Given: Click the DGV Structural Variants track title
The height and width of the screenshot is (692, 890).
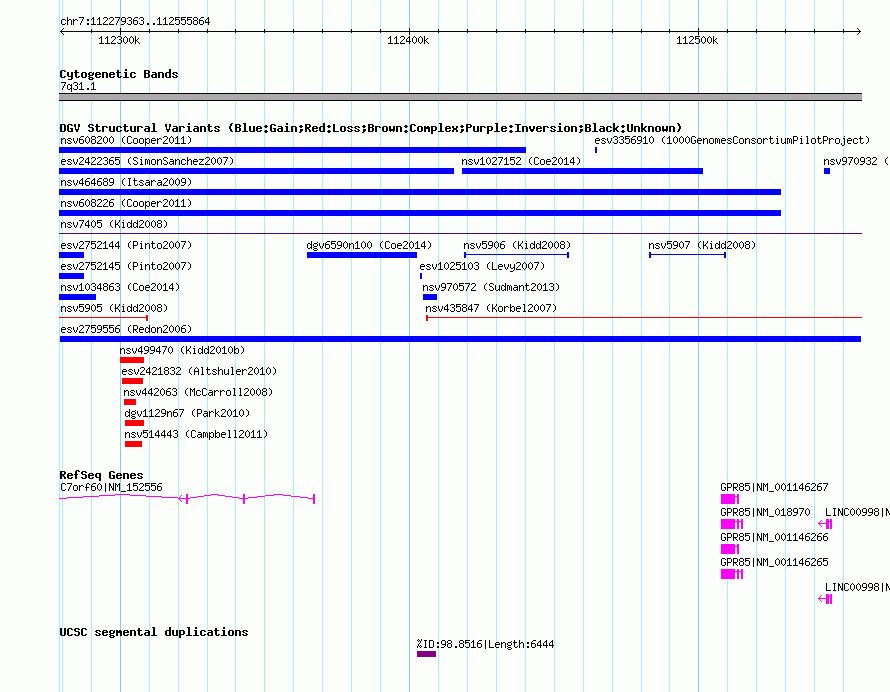Looking at the screenshot, I should tap(371, 128).
